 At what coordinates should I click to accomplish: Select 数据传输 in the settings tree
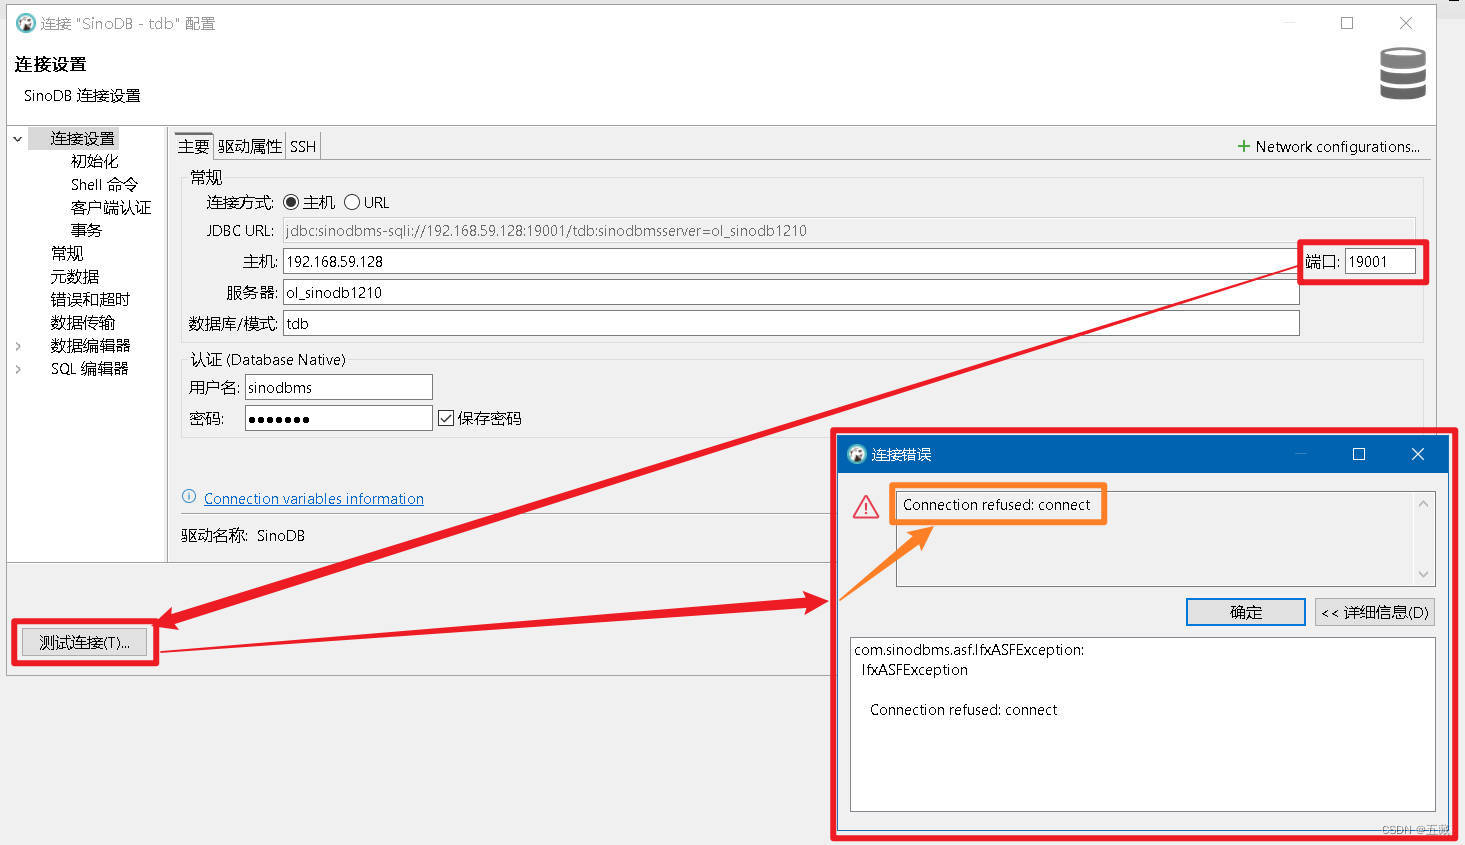(x=83, y=322)
